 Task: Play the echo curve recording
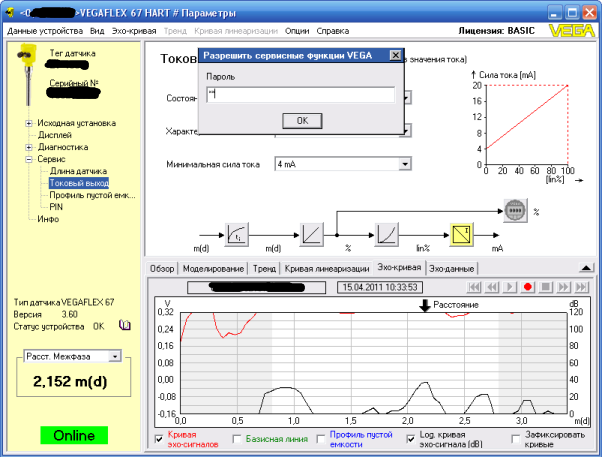coord(510,287)
